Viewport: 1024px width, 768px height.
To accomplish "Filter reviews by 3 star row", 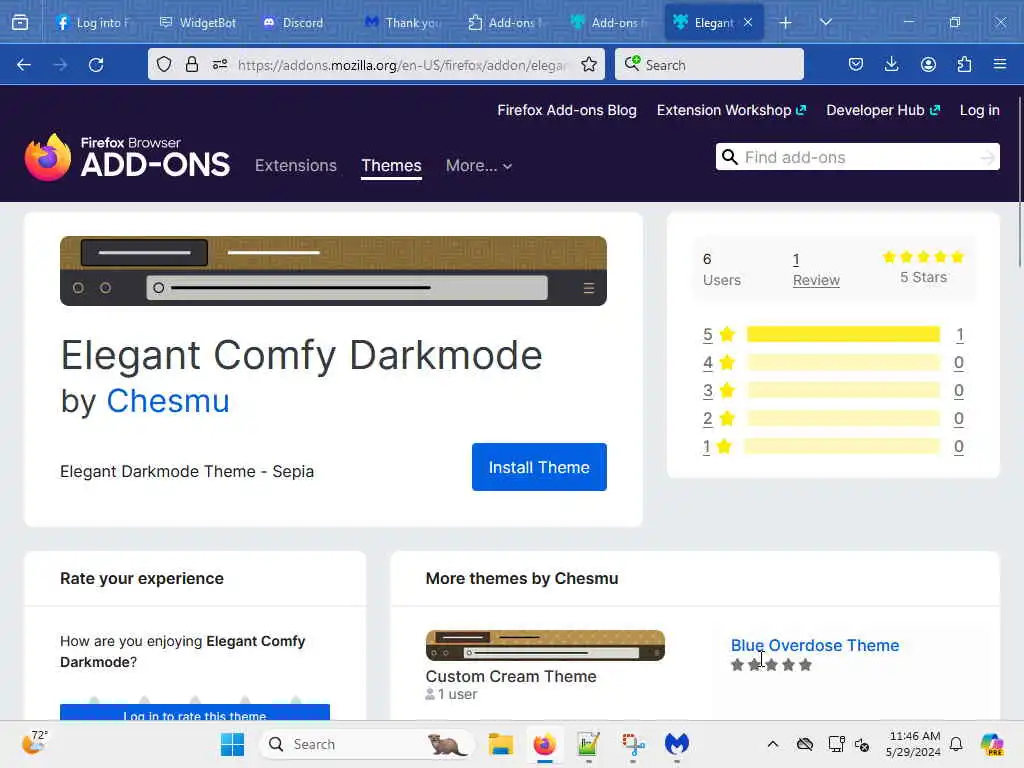I will tap(833, 391).
